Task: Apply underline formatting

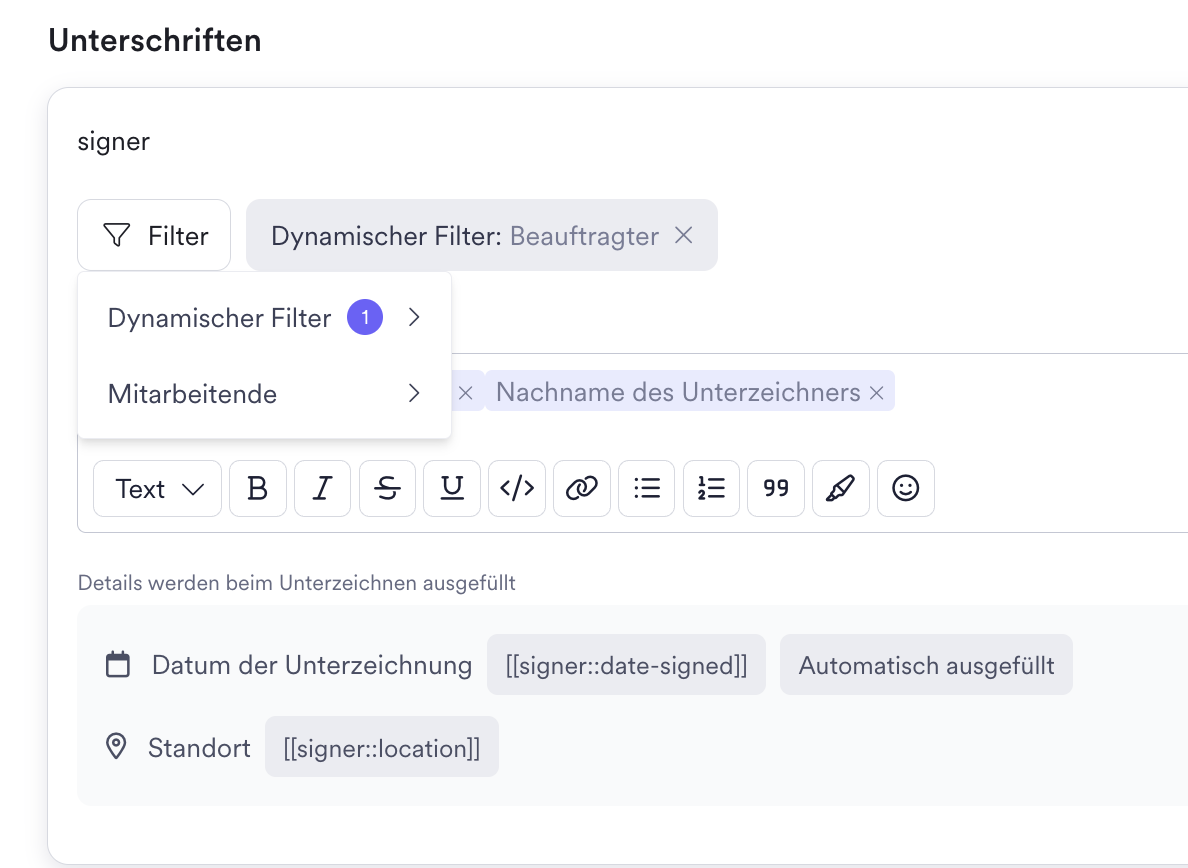Action: (452, 489)
